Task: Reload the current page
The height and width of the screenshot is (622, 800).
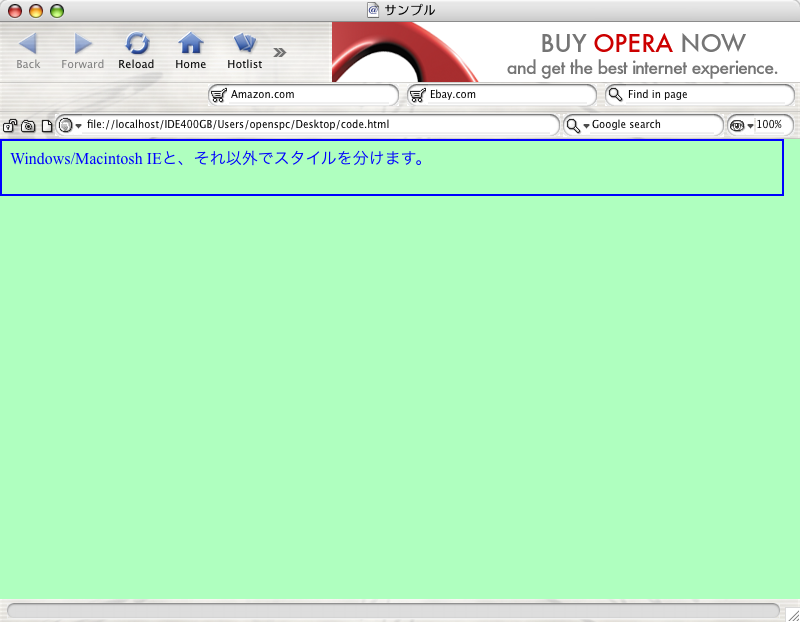Action: tap(136, 51)
